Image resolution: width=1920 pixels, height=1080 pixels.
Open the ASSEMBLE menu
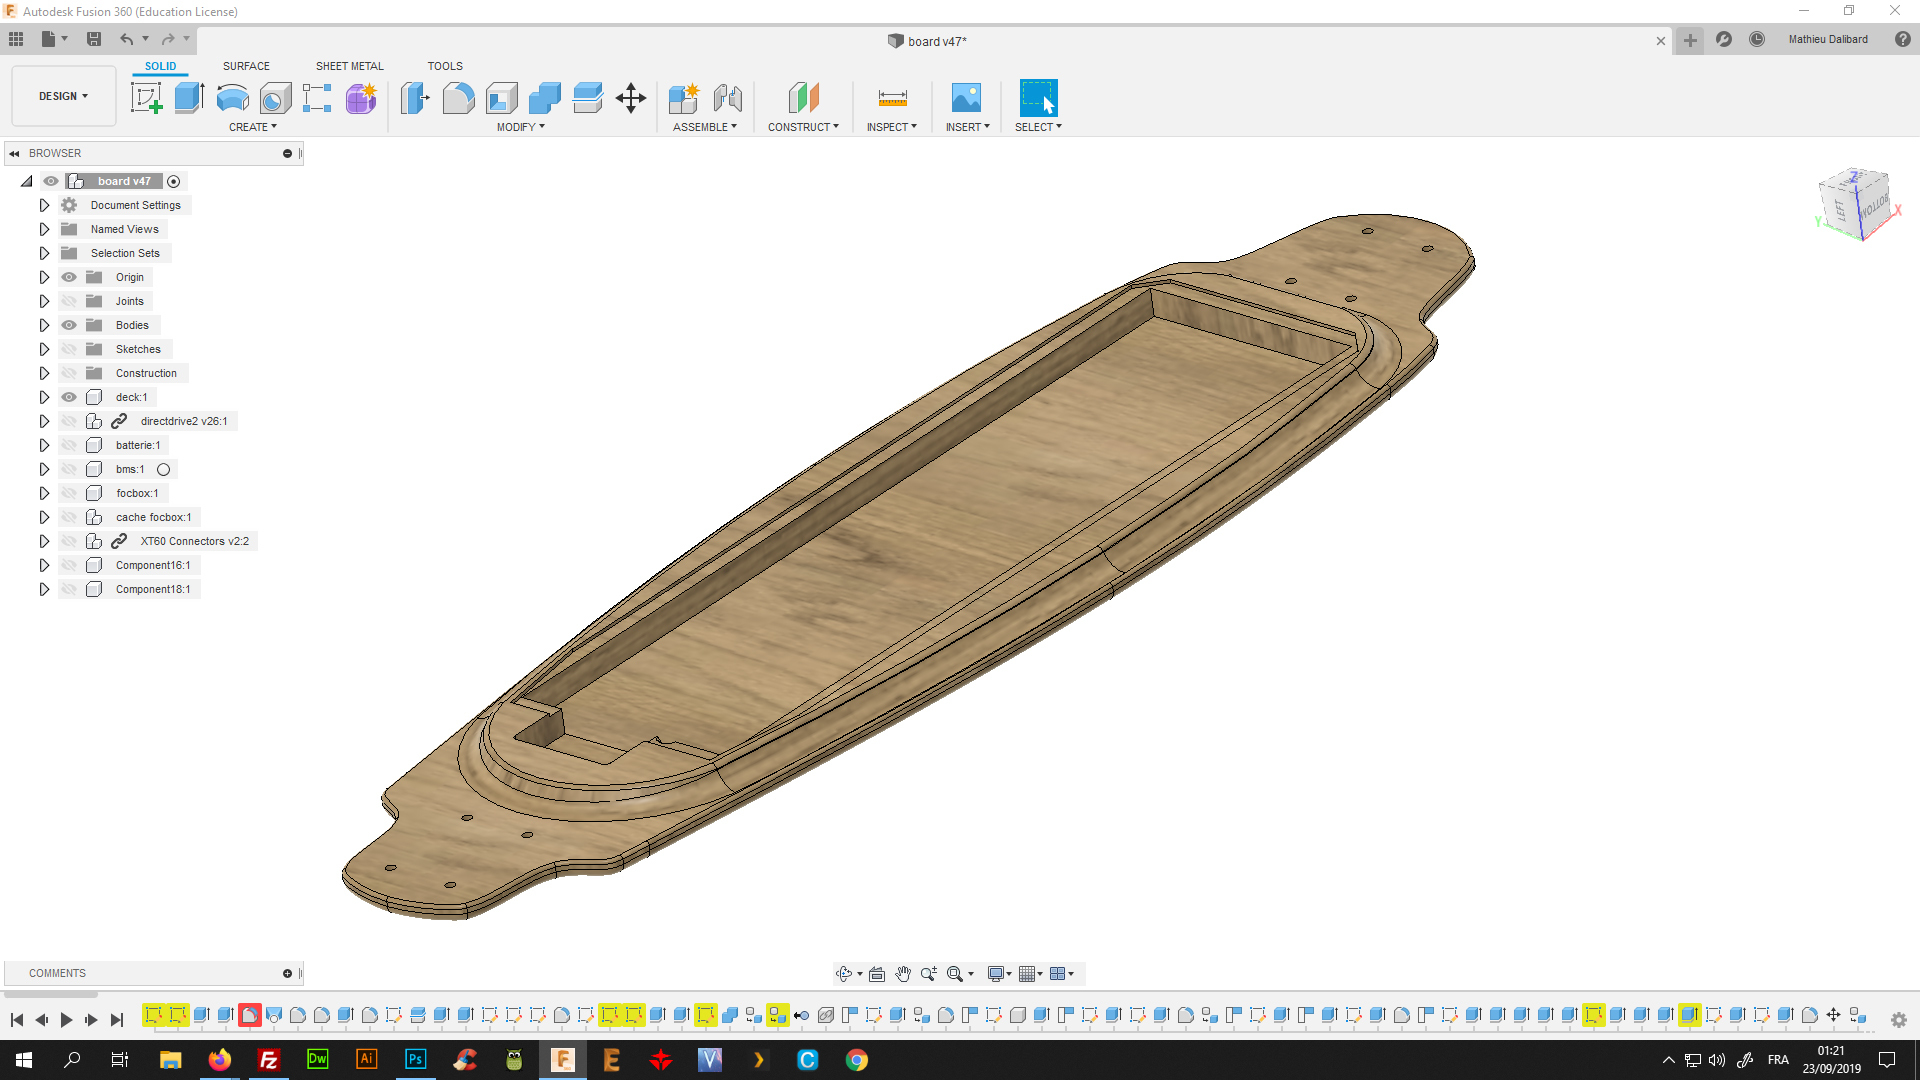coord(705,127)
